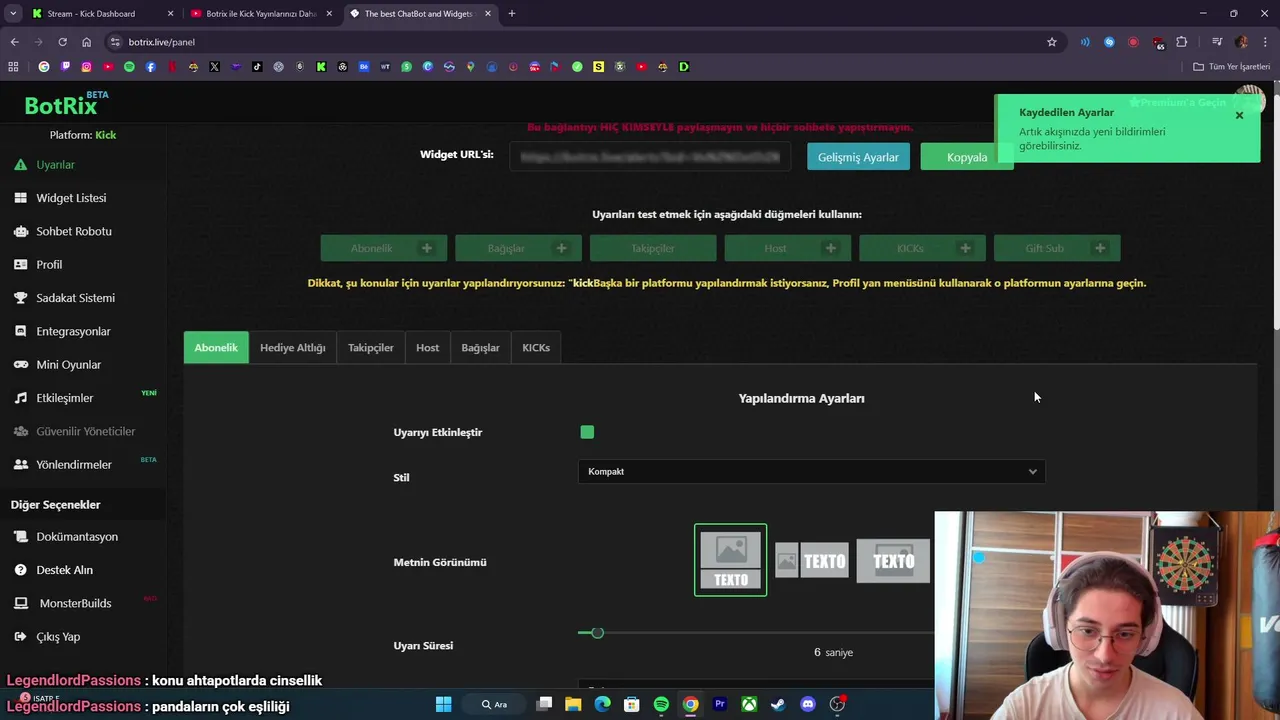
Task: Adjust Uyarı Süresi slider handle
Action: pos(597,633)
